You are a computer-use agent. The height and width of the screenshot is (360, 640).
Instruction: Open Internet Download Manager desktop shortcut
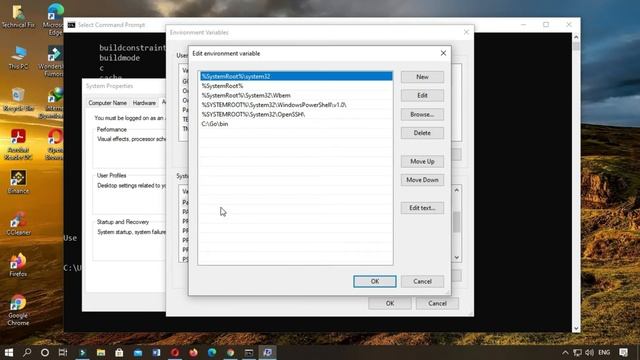[x=53, y=103]
